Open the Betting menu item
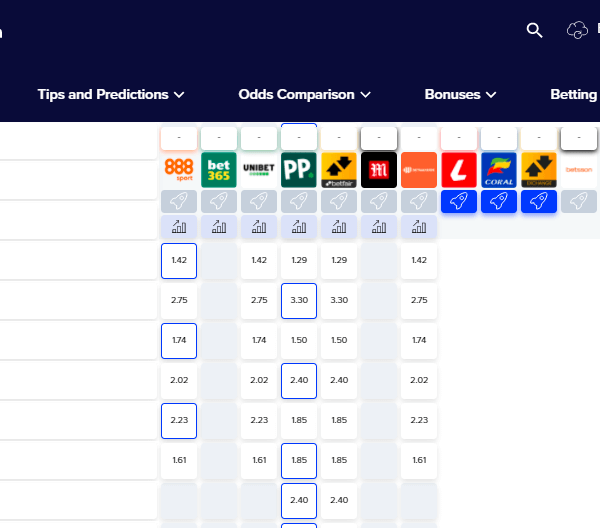 tap(575, 95)
